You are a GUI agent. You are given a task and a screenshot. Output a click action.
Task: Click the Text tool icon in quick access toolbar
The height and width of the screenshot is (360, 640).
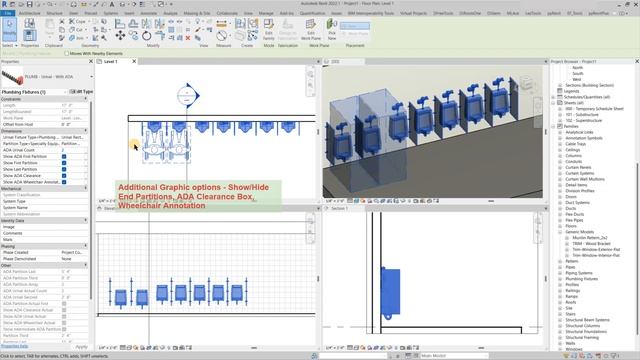coord(112,4)
